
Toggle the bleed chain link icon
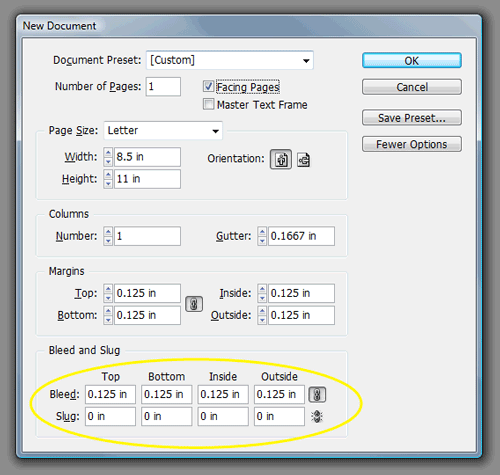click(317, 395)
